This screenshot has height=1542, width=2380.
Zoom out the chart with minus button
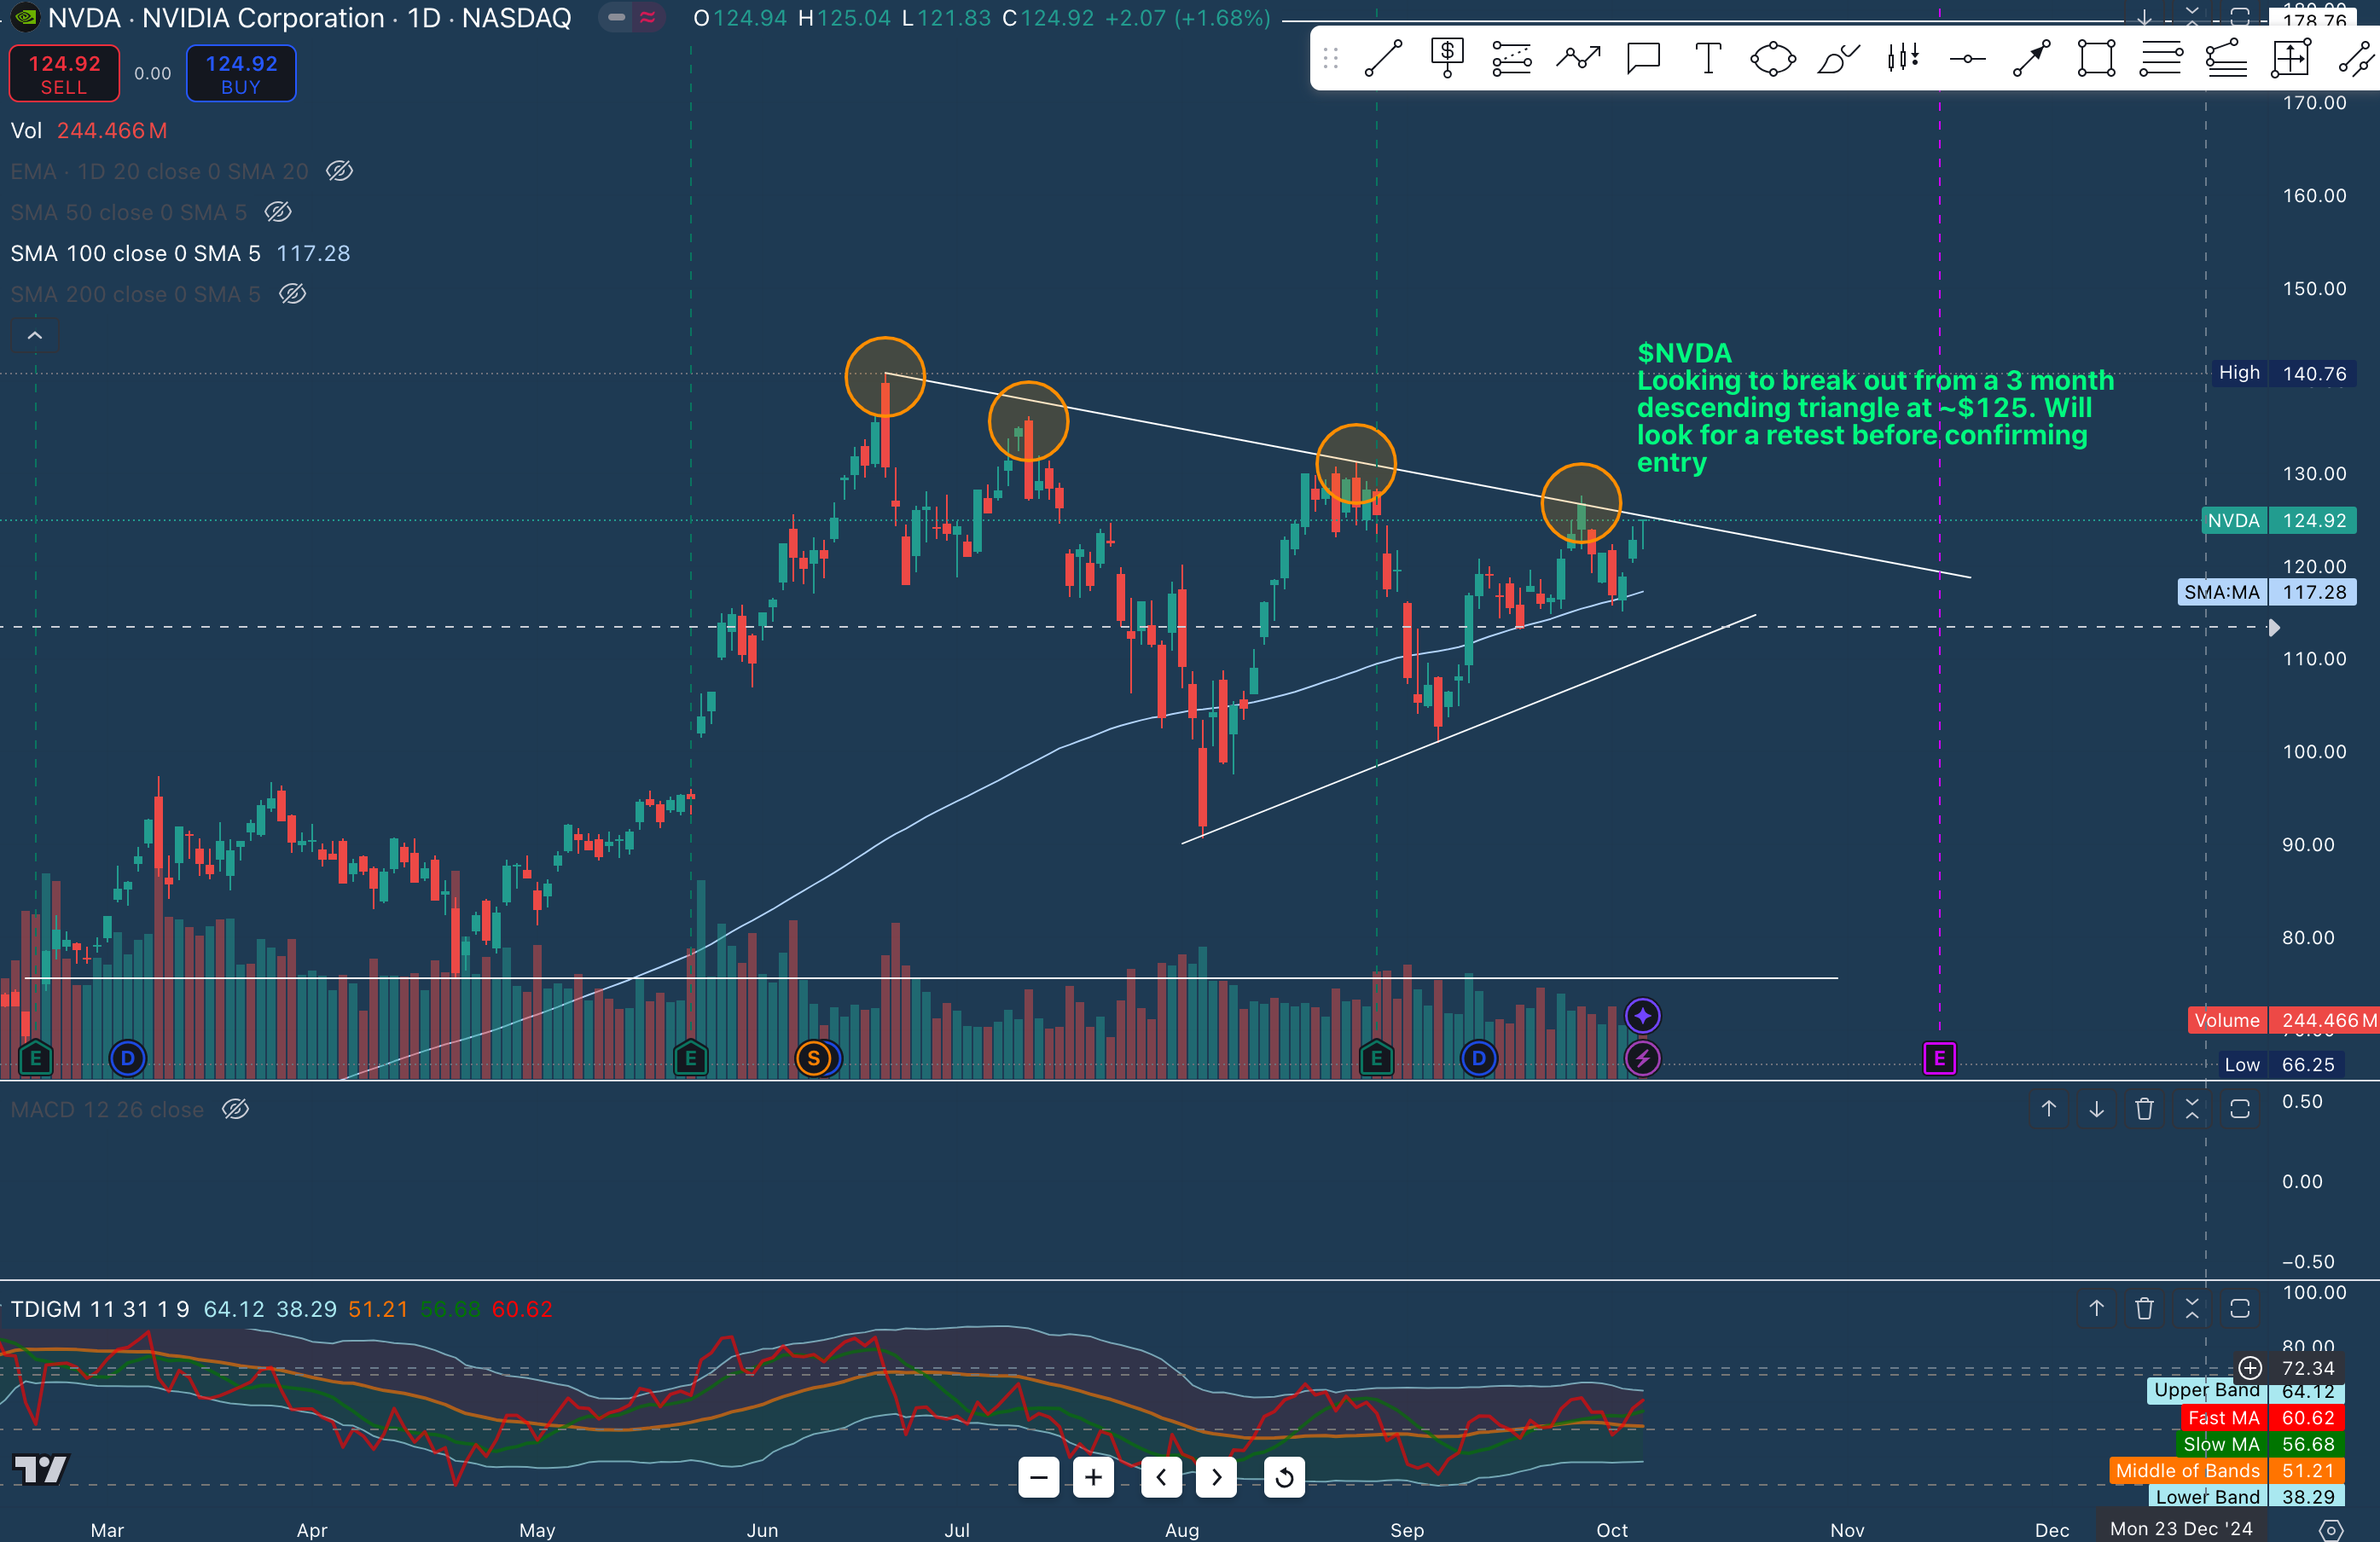1039,1477
